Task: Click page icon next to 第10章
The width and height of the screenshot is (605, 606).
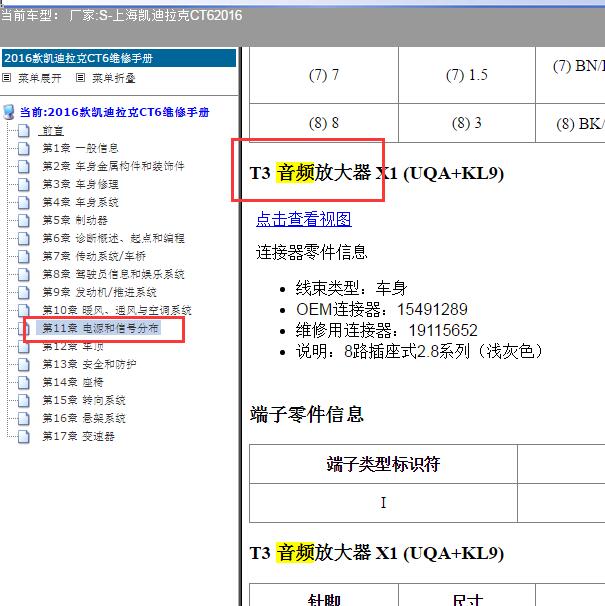Action: click(x=24, y=310)
